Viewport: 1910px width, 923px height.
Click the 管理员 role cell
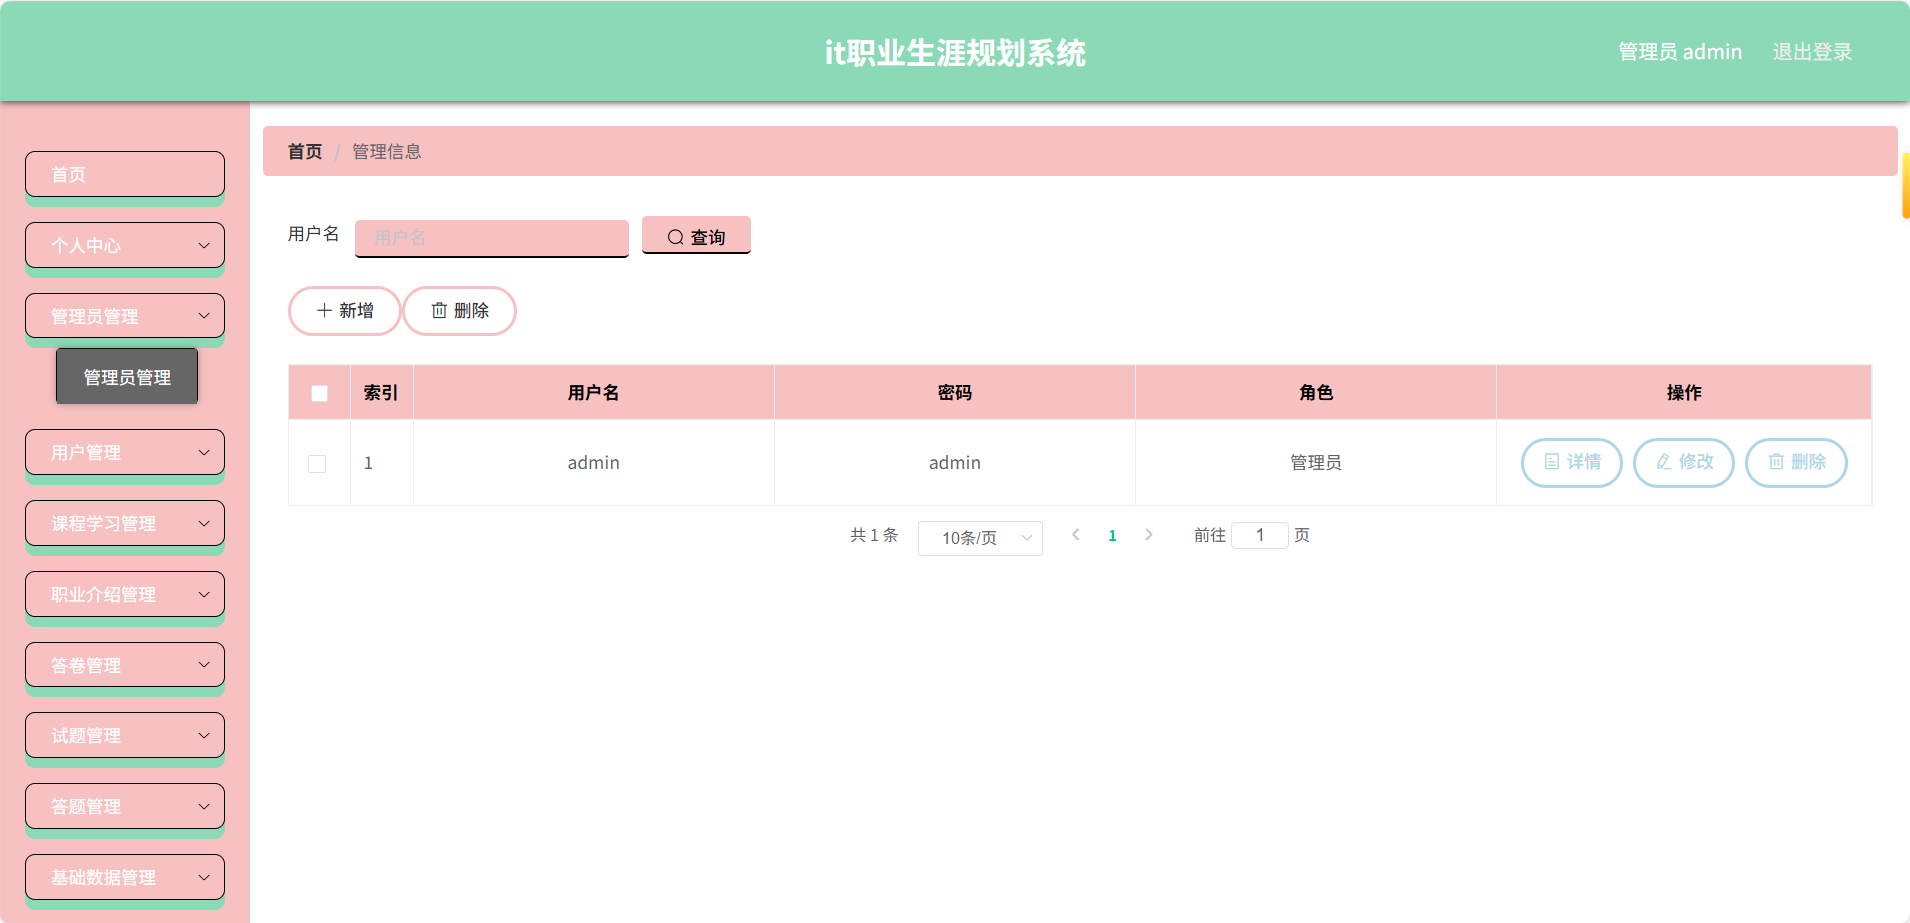[x=1316, y=463]
